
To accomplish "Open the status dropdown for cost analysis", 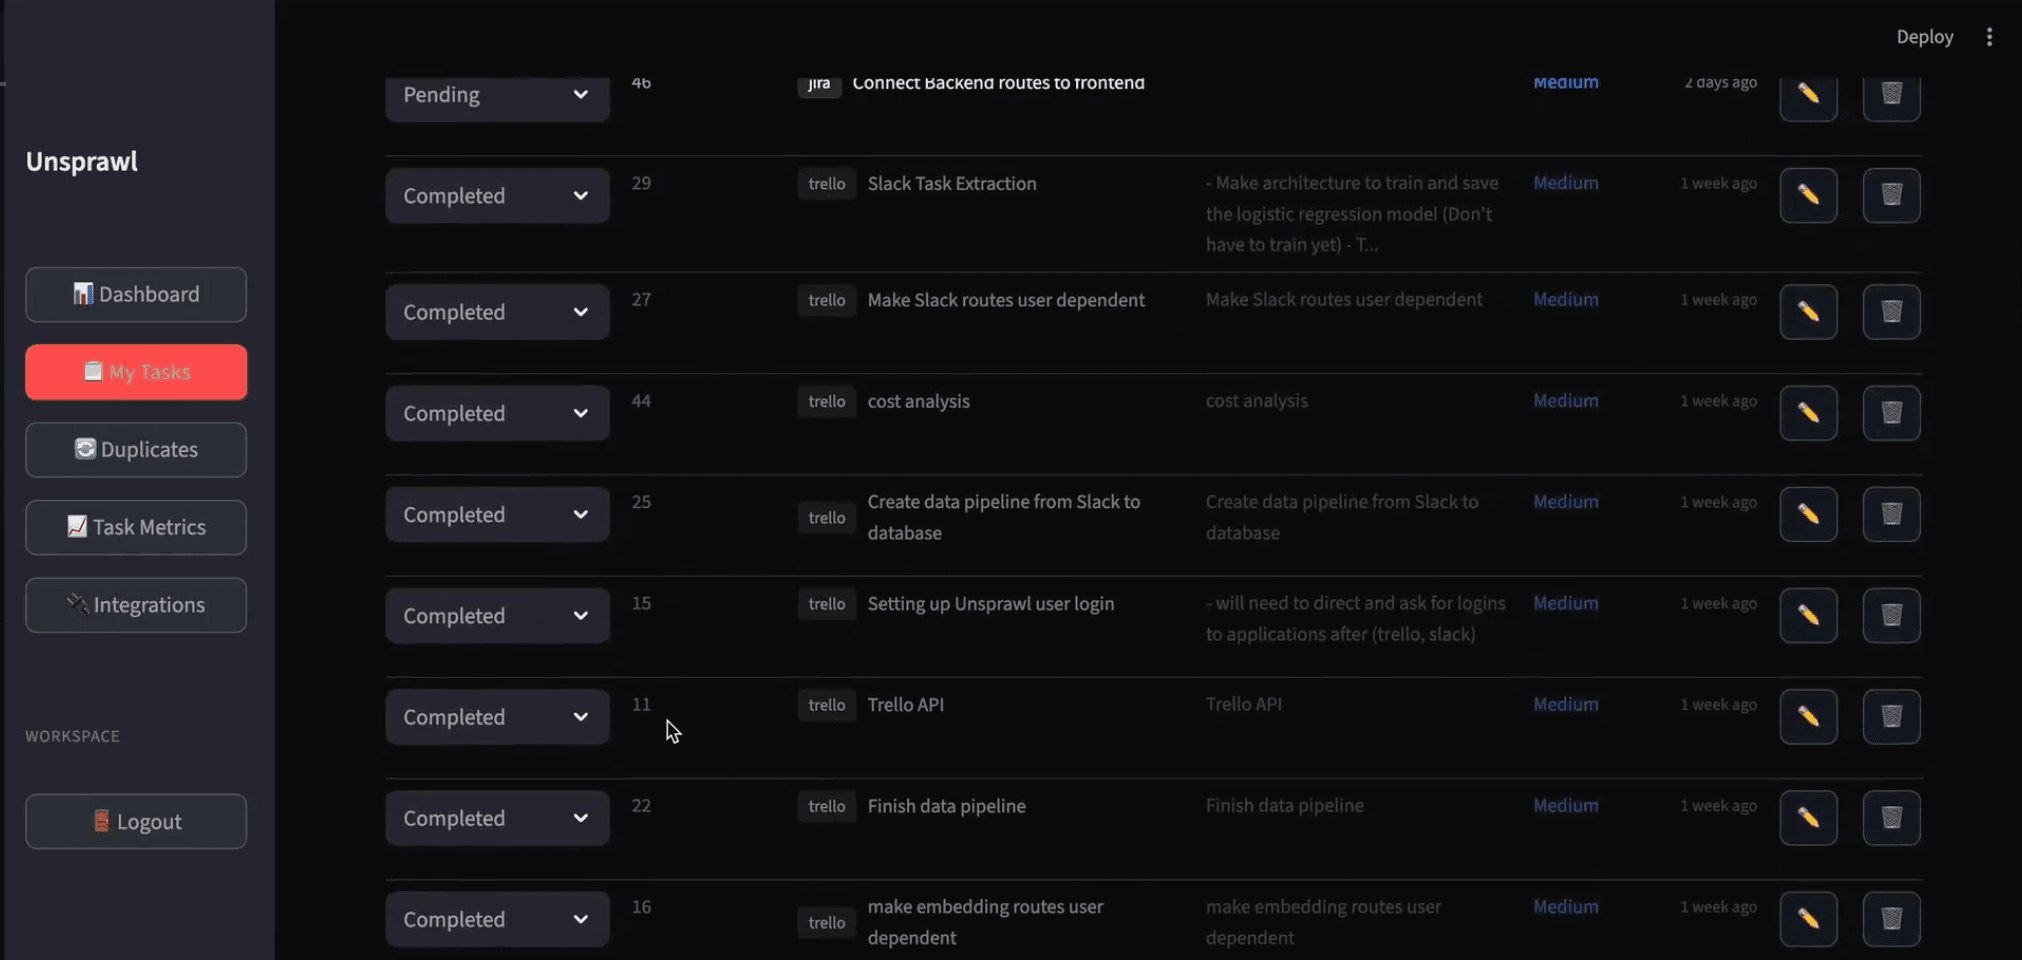I will pyautogui.click(x=496, y=412).
